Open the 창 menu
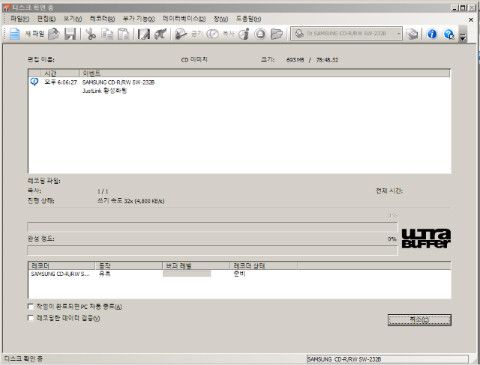This screenshot has width=480, height=365. tap(221, 19)
